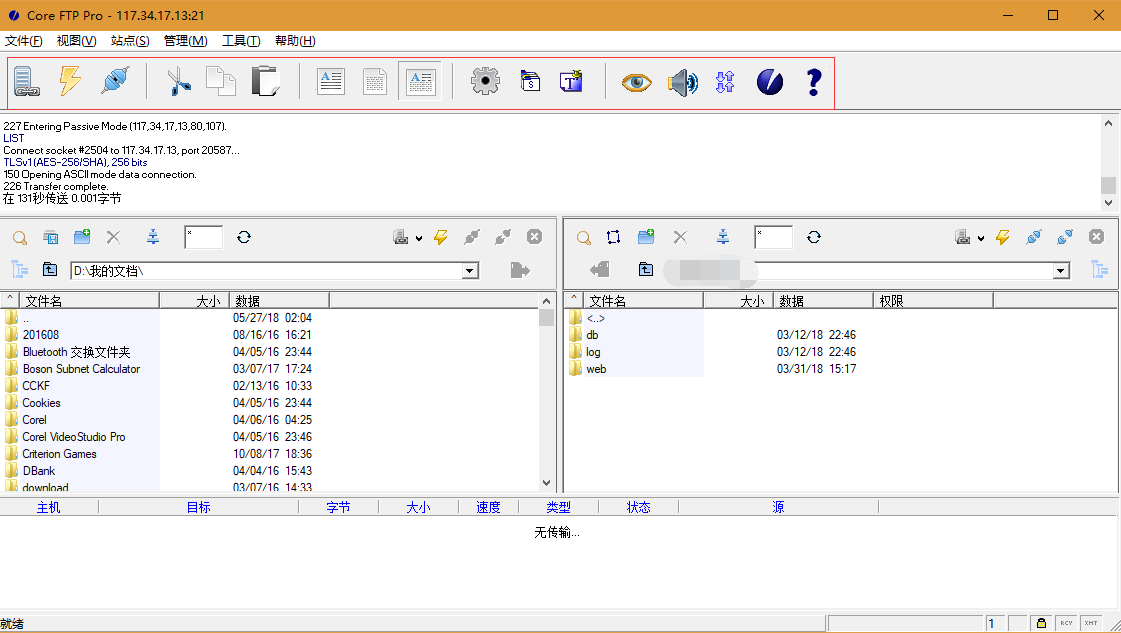Viewport: 1121px width, 633px height.
Task: Select the first log view layout icon
Action: (x=330, y=82)
